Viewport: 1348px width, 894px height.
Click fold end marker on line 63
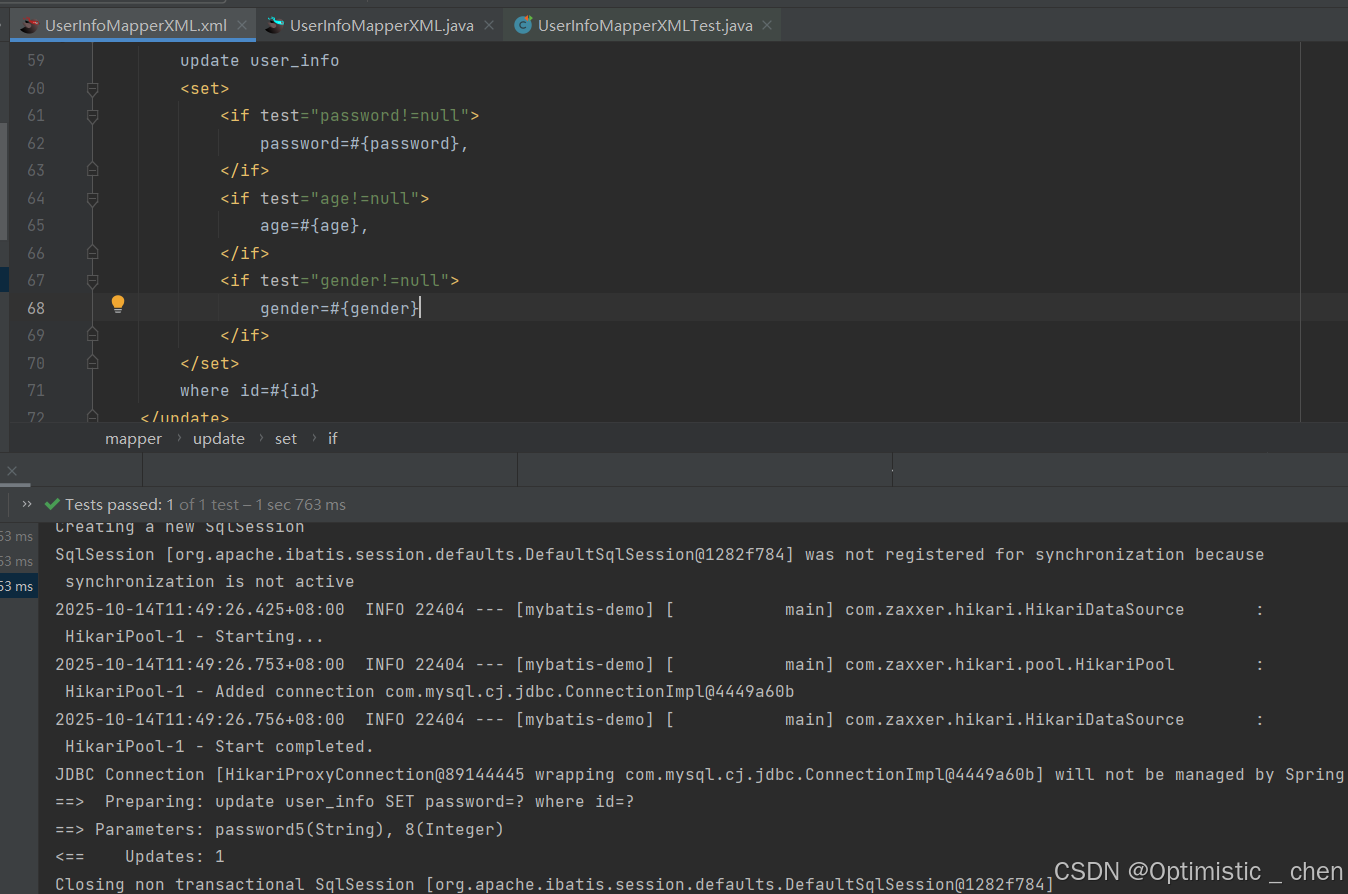pos(93,171)
